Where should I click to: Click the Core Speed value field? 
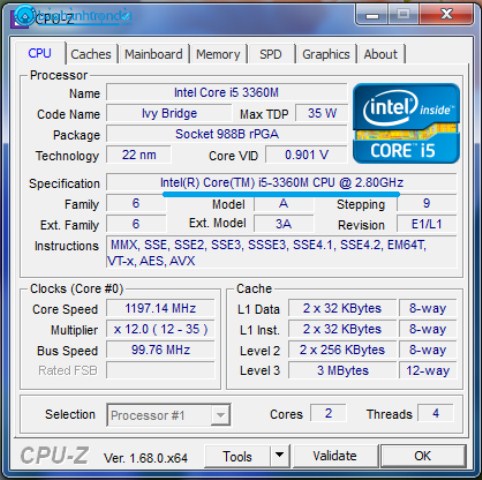coord(160,308)
